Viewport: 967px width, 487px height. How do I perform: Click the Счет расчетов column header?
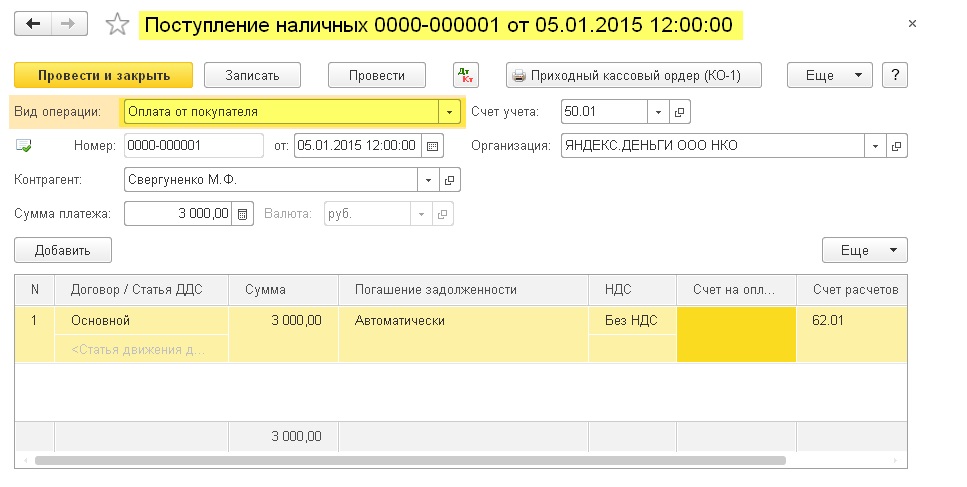tap(852, 290)
